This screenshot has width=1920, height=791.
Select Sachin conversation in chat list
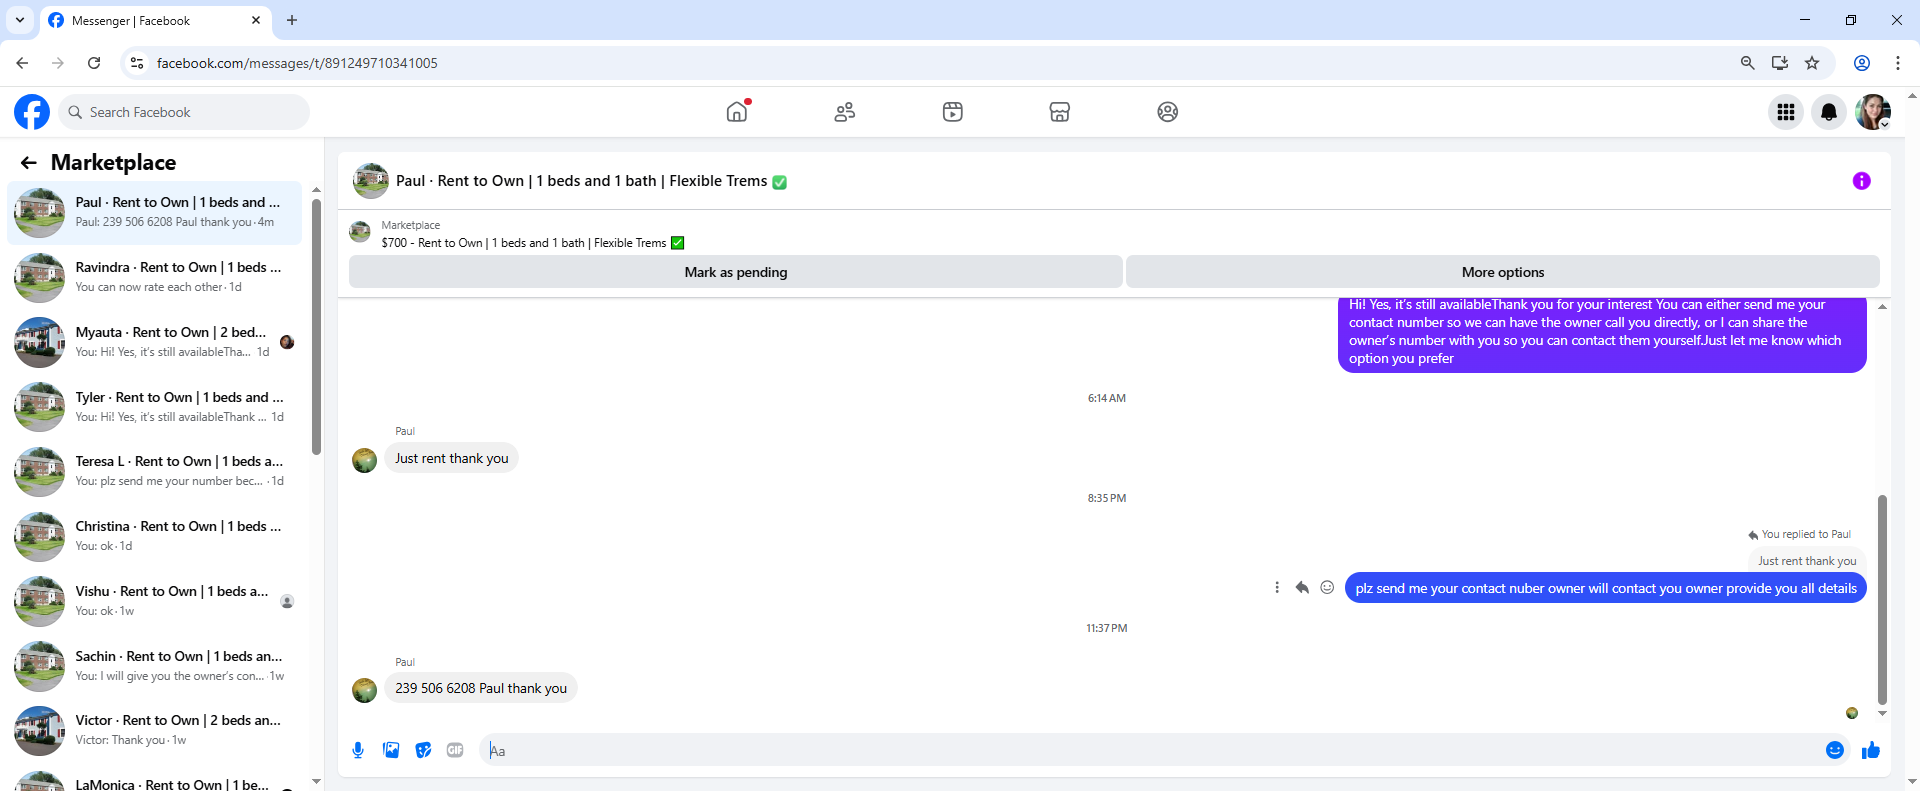pos(155,666)
